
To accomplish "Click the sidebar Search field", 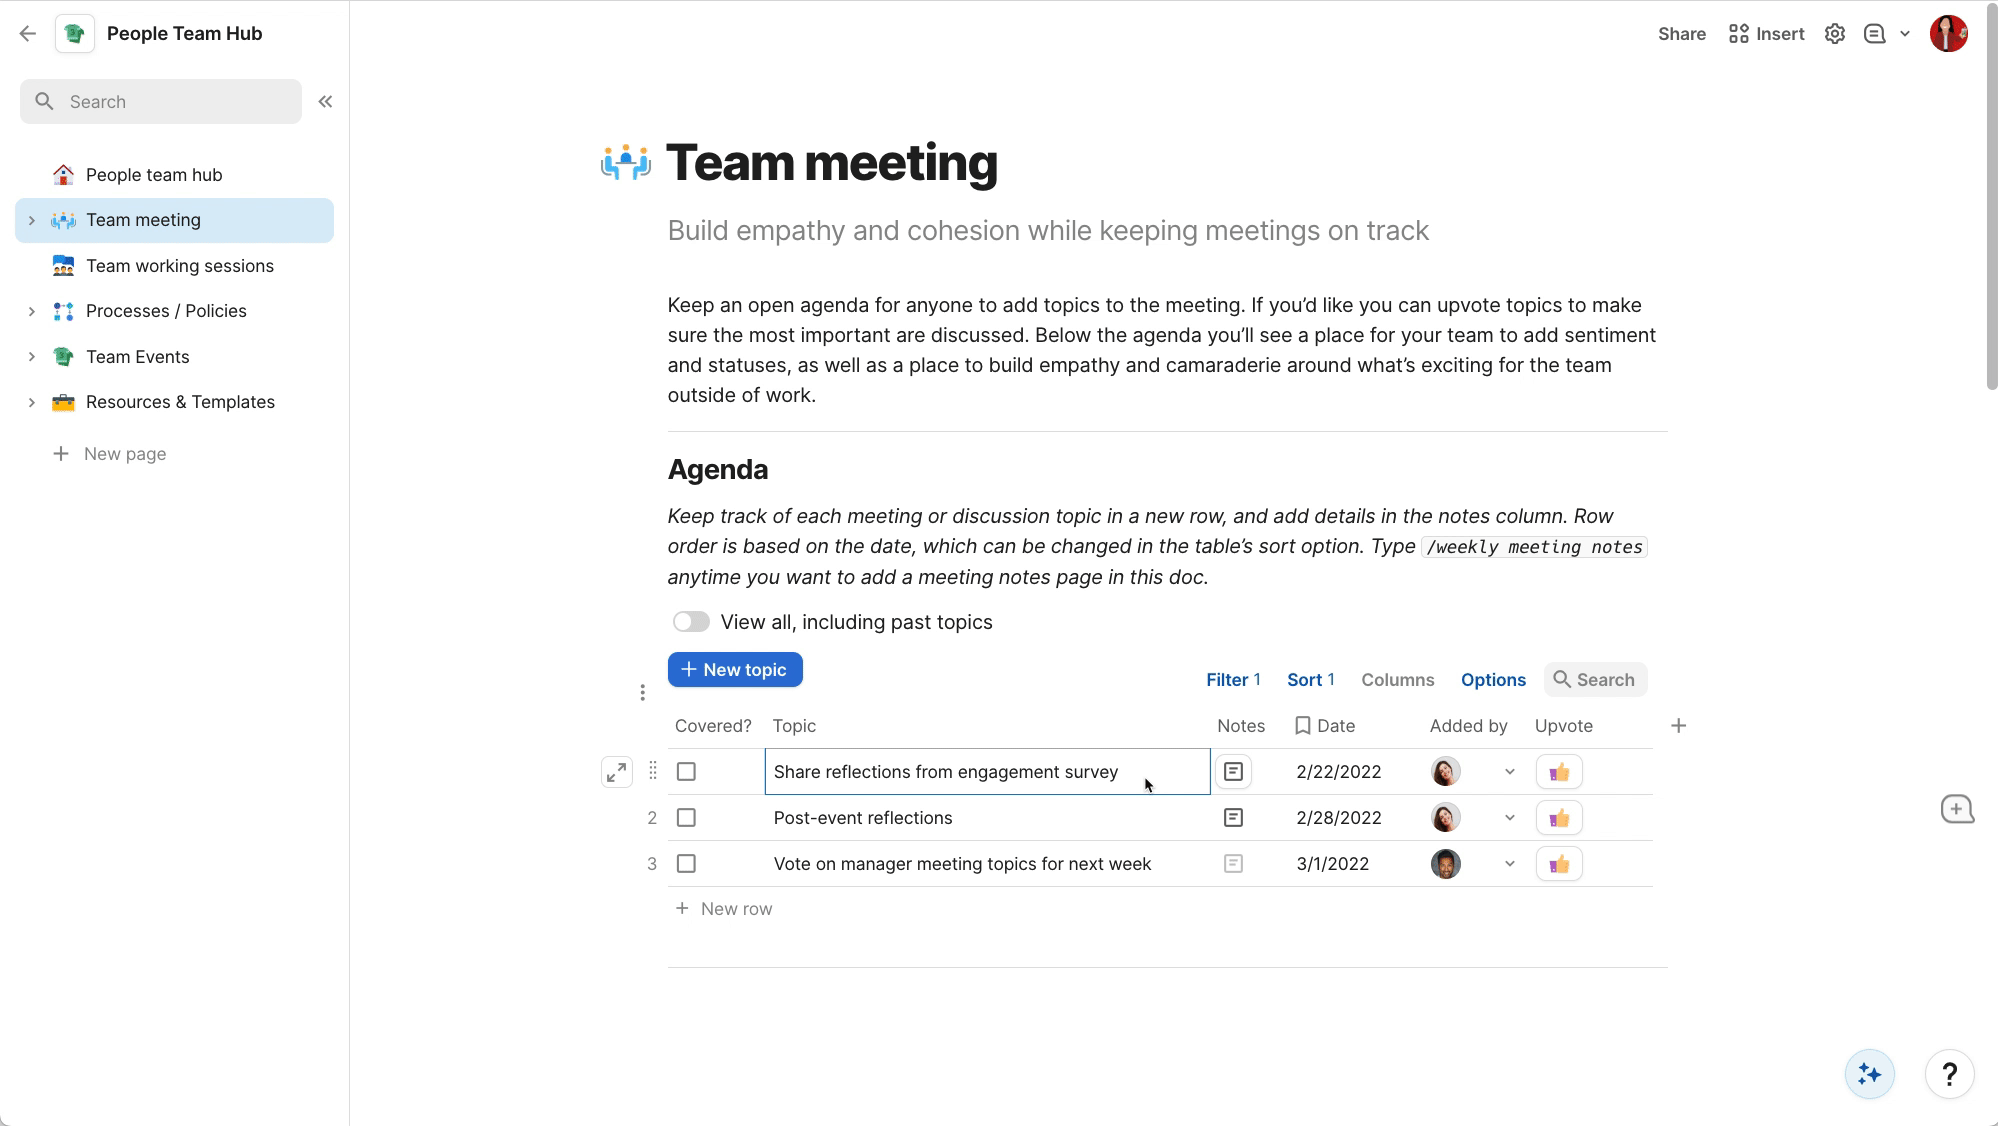I will pos(161,102).
